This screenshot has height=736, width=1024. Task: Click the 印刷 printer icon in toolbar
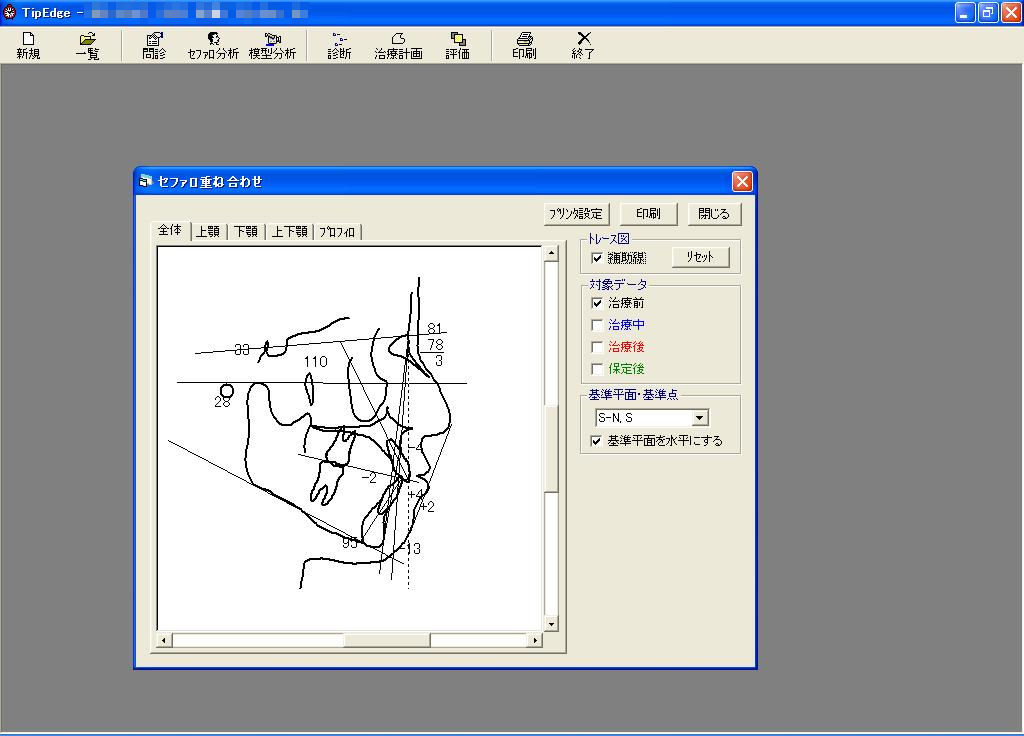(x=524, y=45)
